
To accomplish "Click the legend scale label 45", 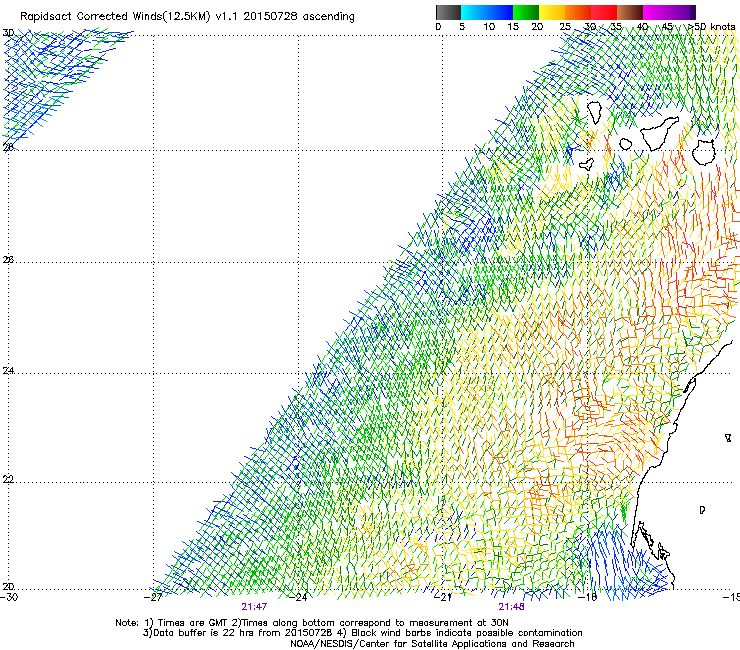I will [667, 27].
